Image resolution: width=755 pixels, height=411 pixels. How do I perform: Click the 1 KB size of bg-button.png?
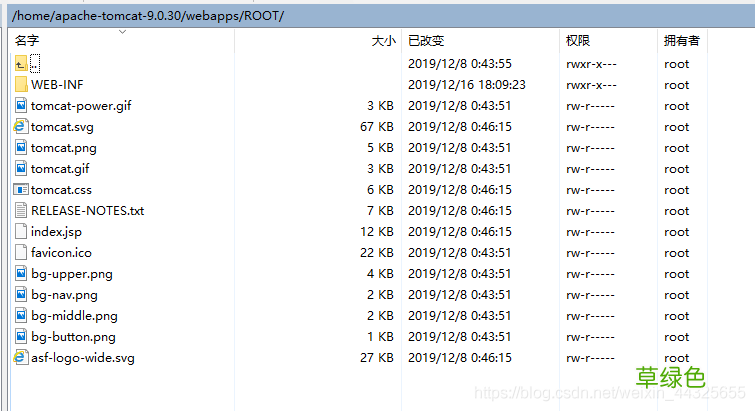click(x=380, y=337)
